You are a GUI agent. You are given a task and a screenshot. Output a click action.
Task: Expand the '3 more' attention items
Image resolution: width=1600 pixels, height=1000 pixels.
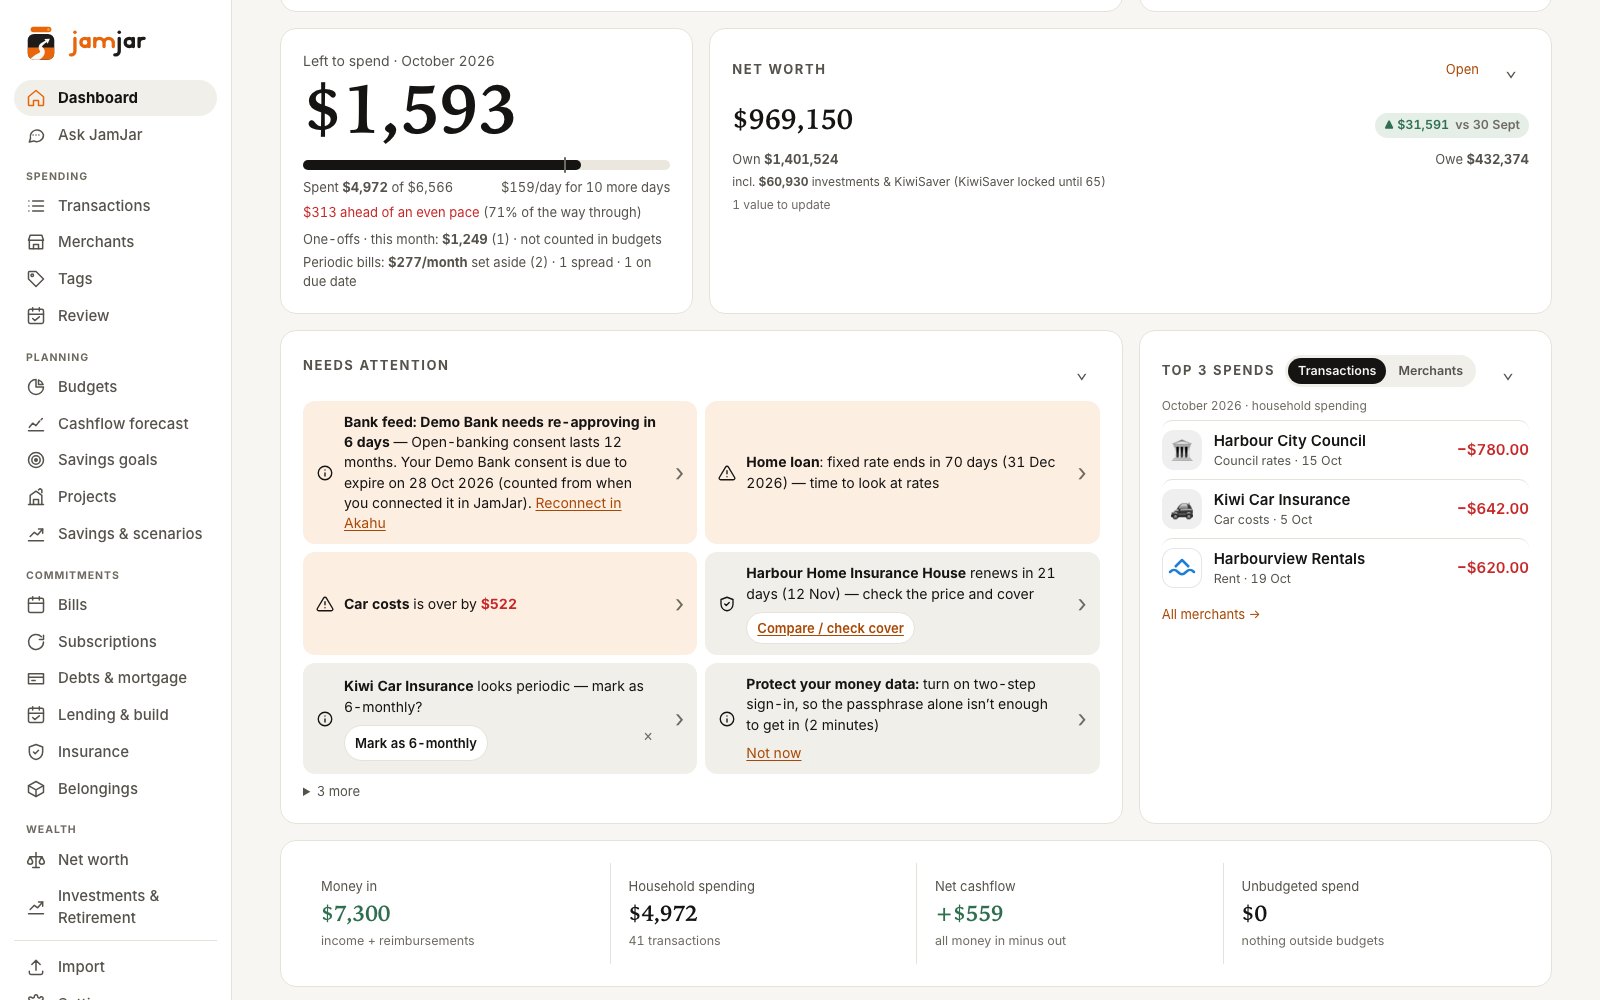[331, 791]
